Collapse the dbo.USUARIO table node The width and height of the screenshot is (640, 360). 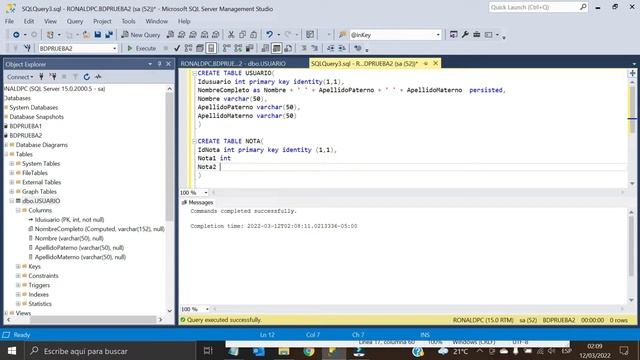tap(12, 201)
